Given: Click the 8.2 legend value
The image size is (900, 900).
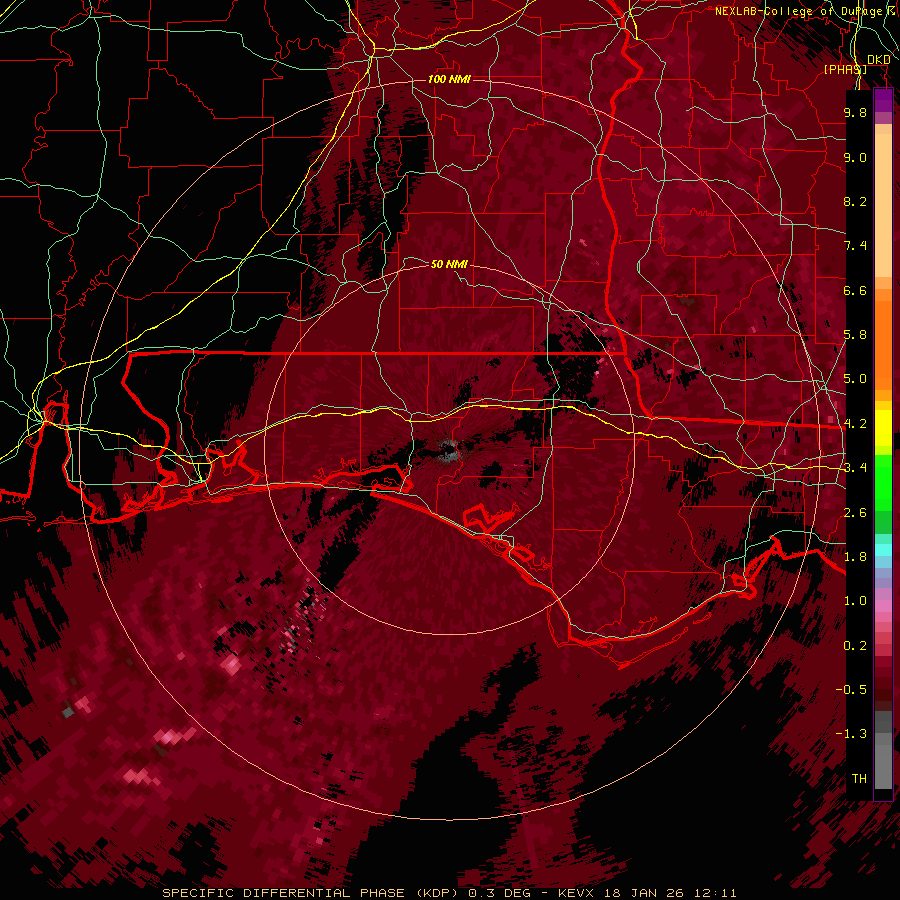Looking at the screenshot, I should pos(855,201).
